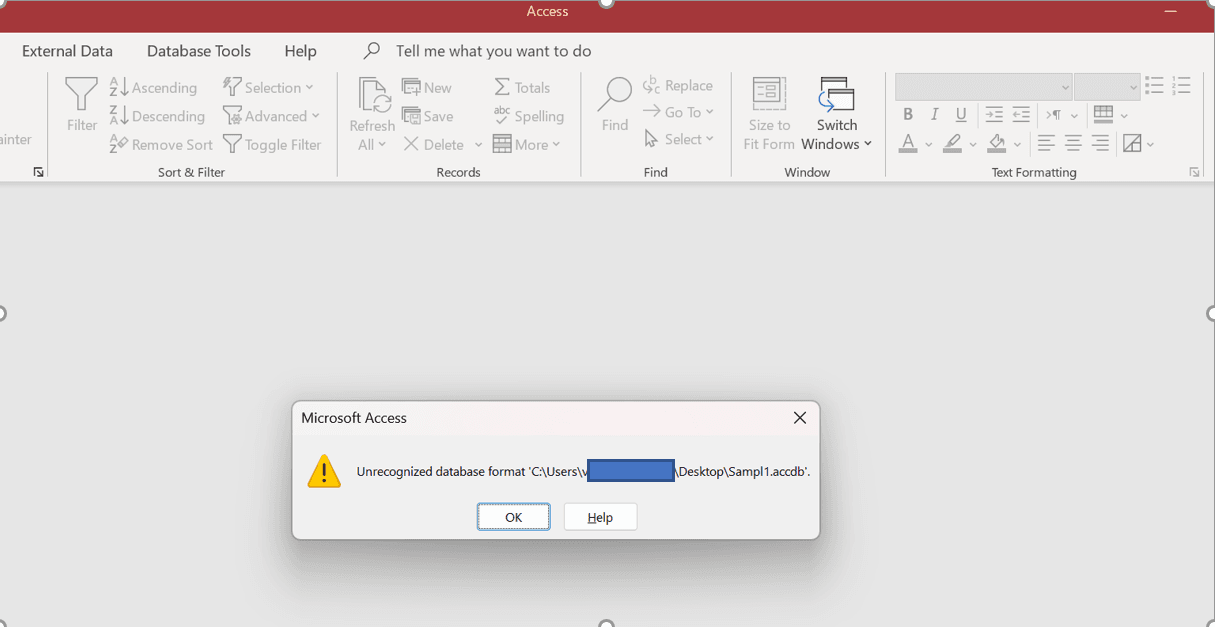Open the Database Tools tab

coord(199,51)
